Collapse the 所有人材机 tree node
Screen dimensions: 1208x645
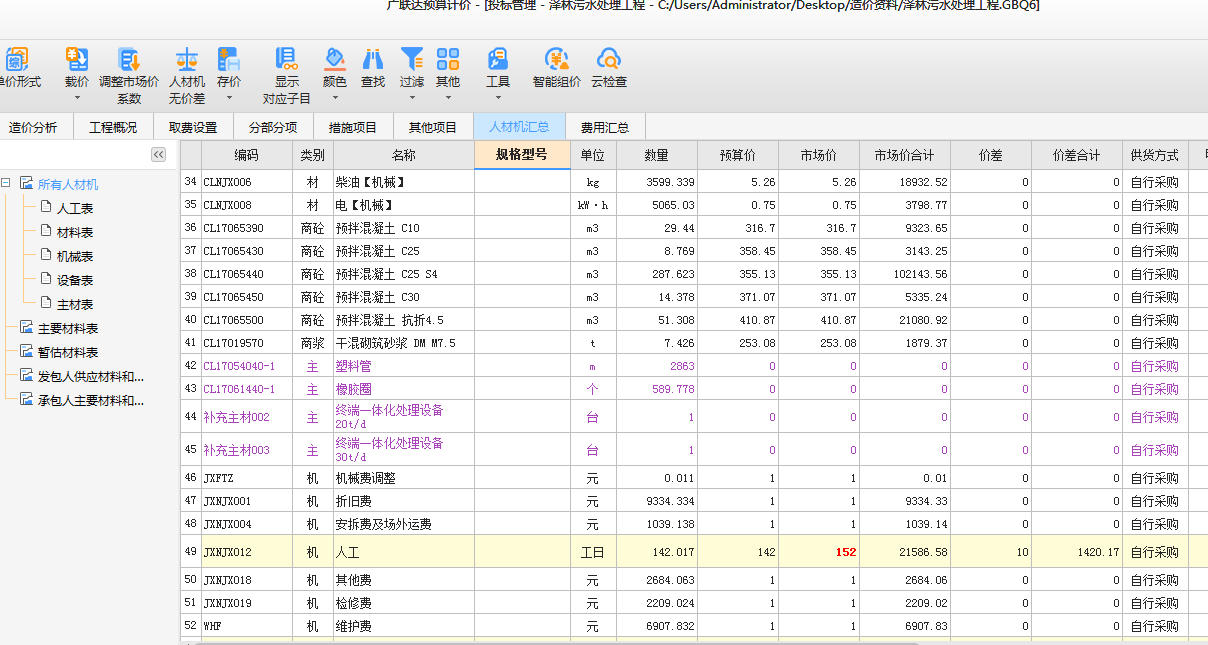click(x=6, y=184)
